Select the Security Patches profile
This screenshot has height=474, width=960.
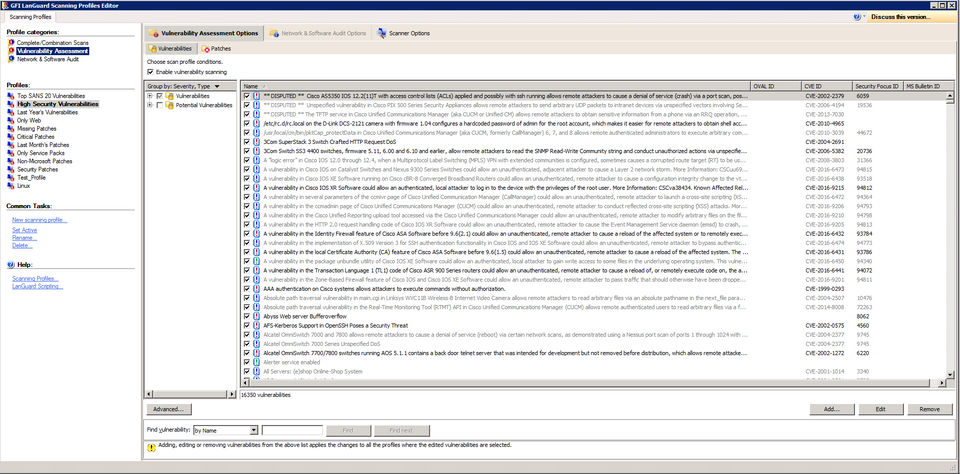click(x=38, y=169)
